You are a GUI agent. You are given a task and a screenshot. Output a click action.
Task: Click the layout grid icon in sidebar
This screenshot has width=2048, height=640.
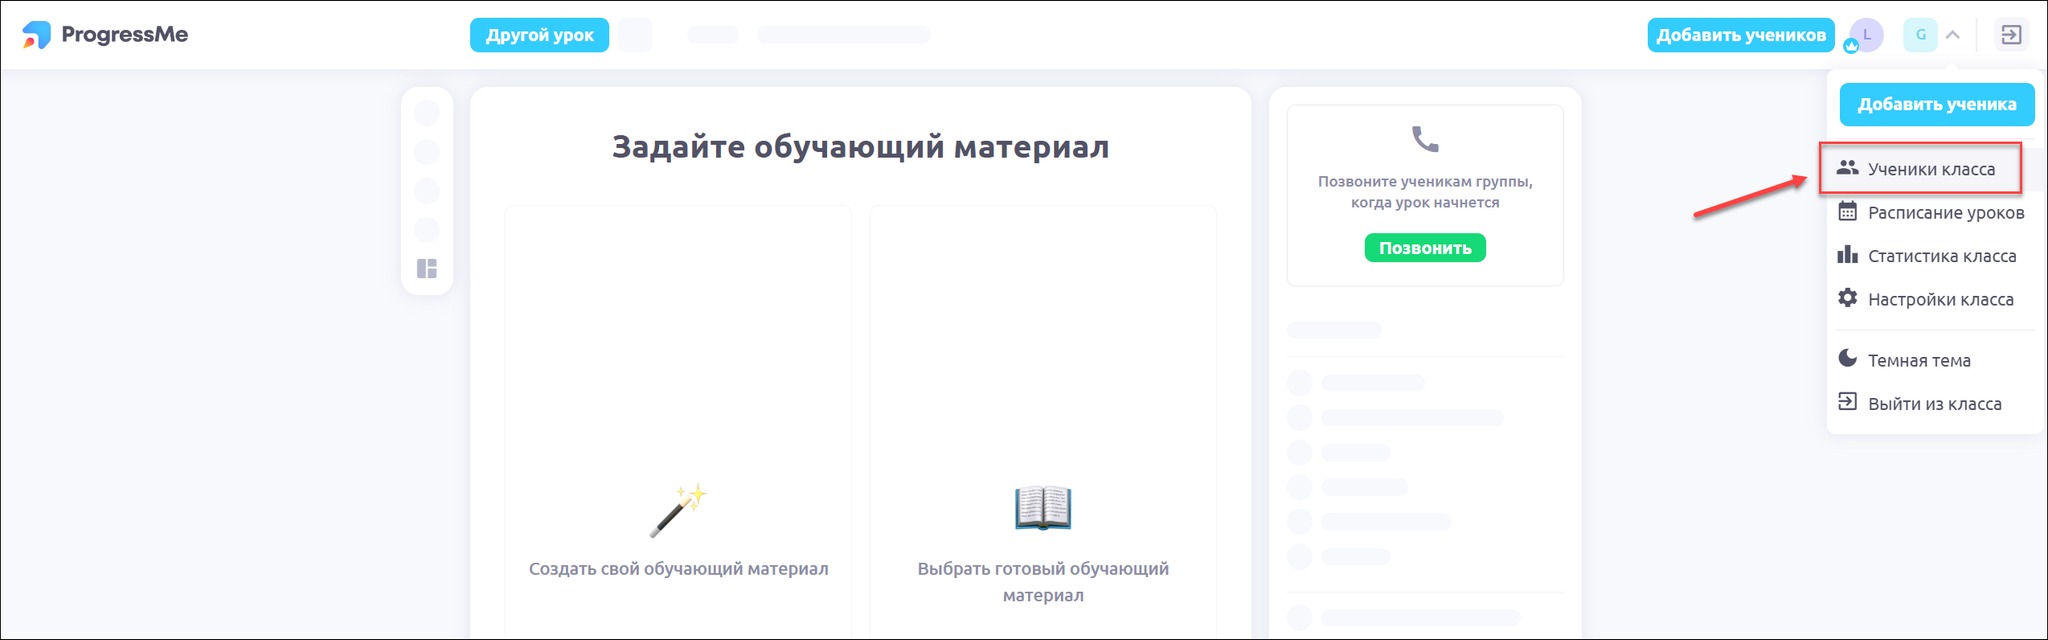tap(427, 269)
